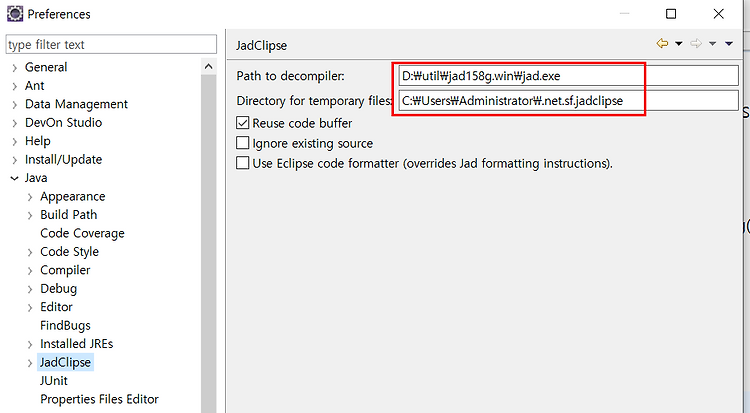Close the Preferences window
This screenshot has width=750, height=413.
tap(718, 14)
